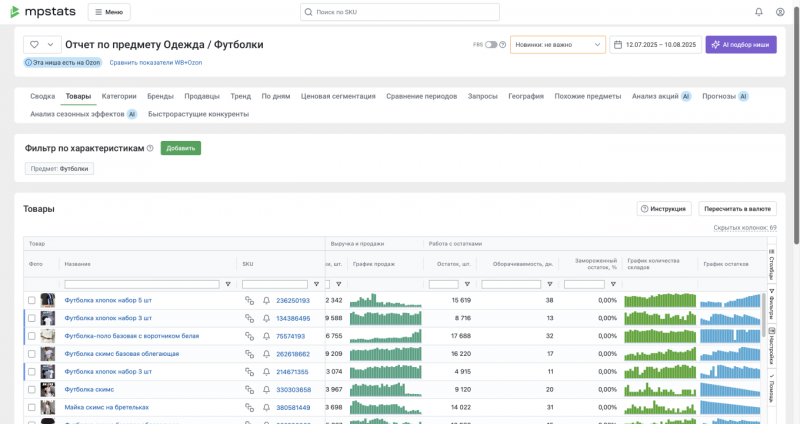Screen dimensions: 800x424
Task: Open the Столбцы side panel
Action: 771,263
